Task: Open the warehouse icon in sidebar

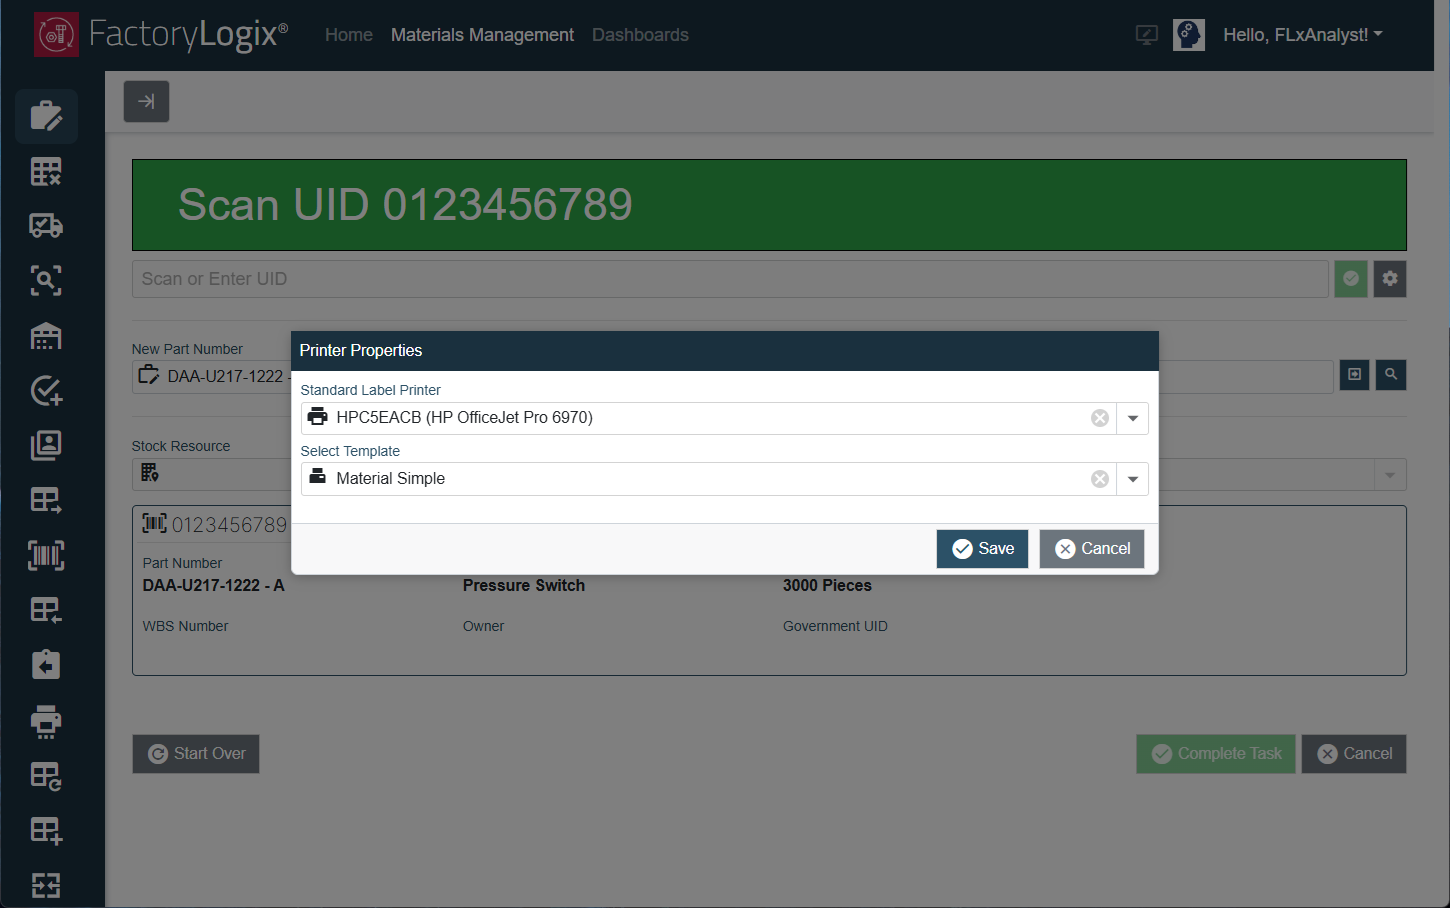Action: tap(46, 336)
